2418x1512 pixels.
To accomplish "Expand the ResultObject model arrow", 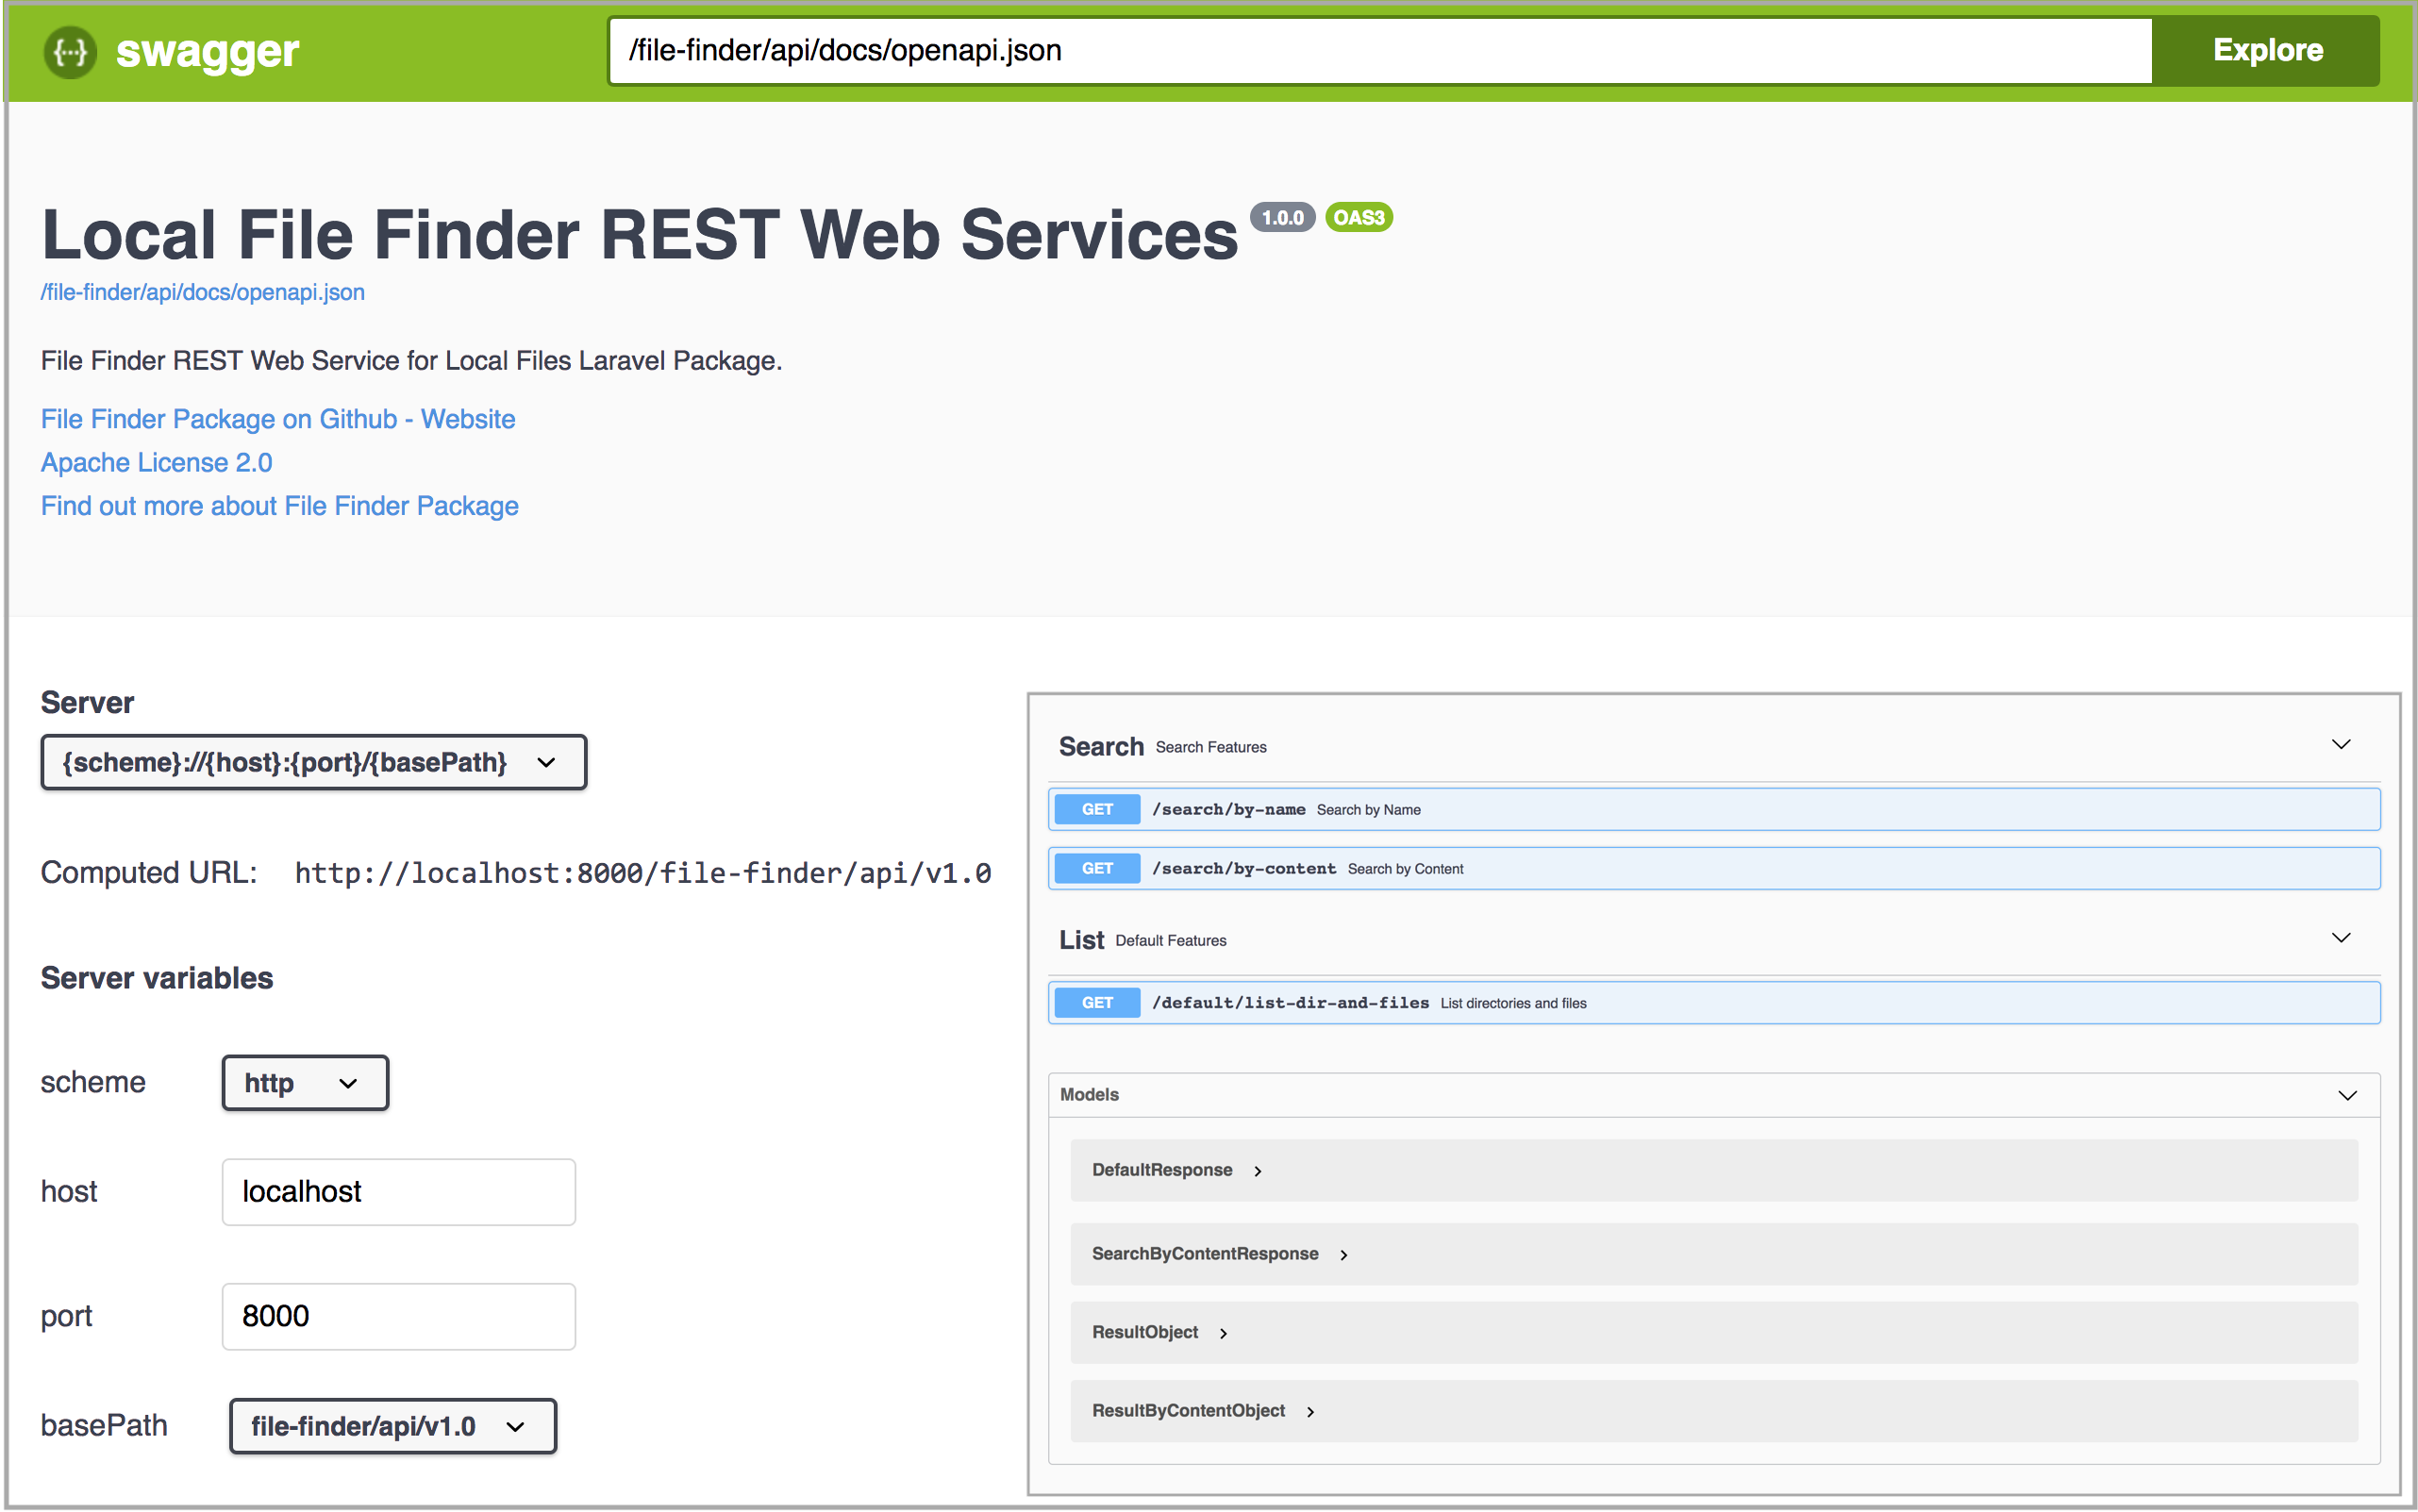I will (x=1223, y=1333).
